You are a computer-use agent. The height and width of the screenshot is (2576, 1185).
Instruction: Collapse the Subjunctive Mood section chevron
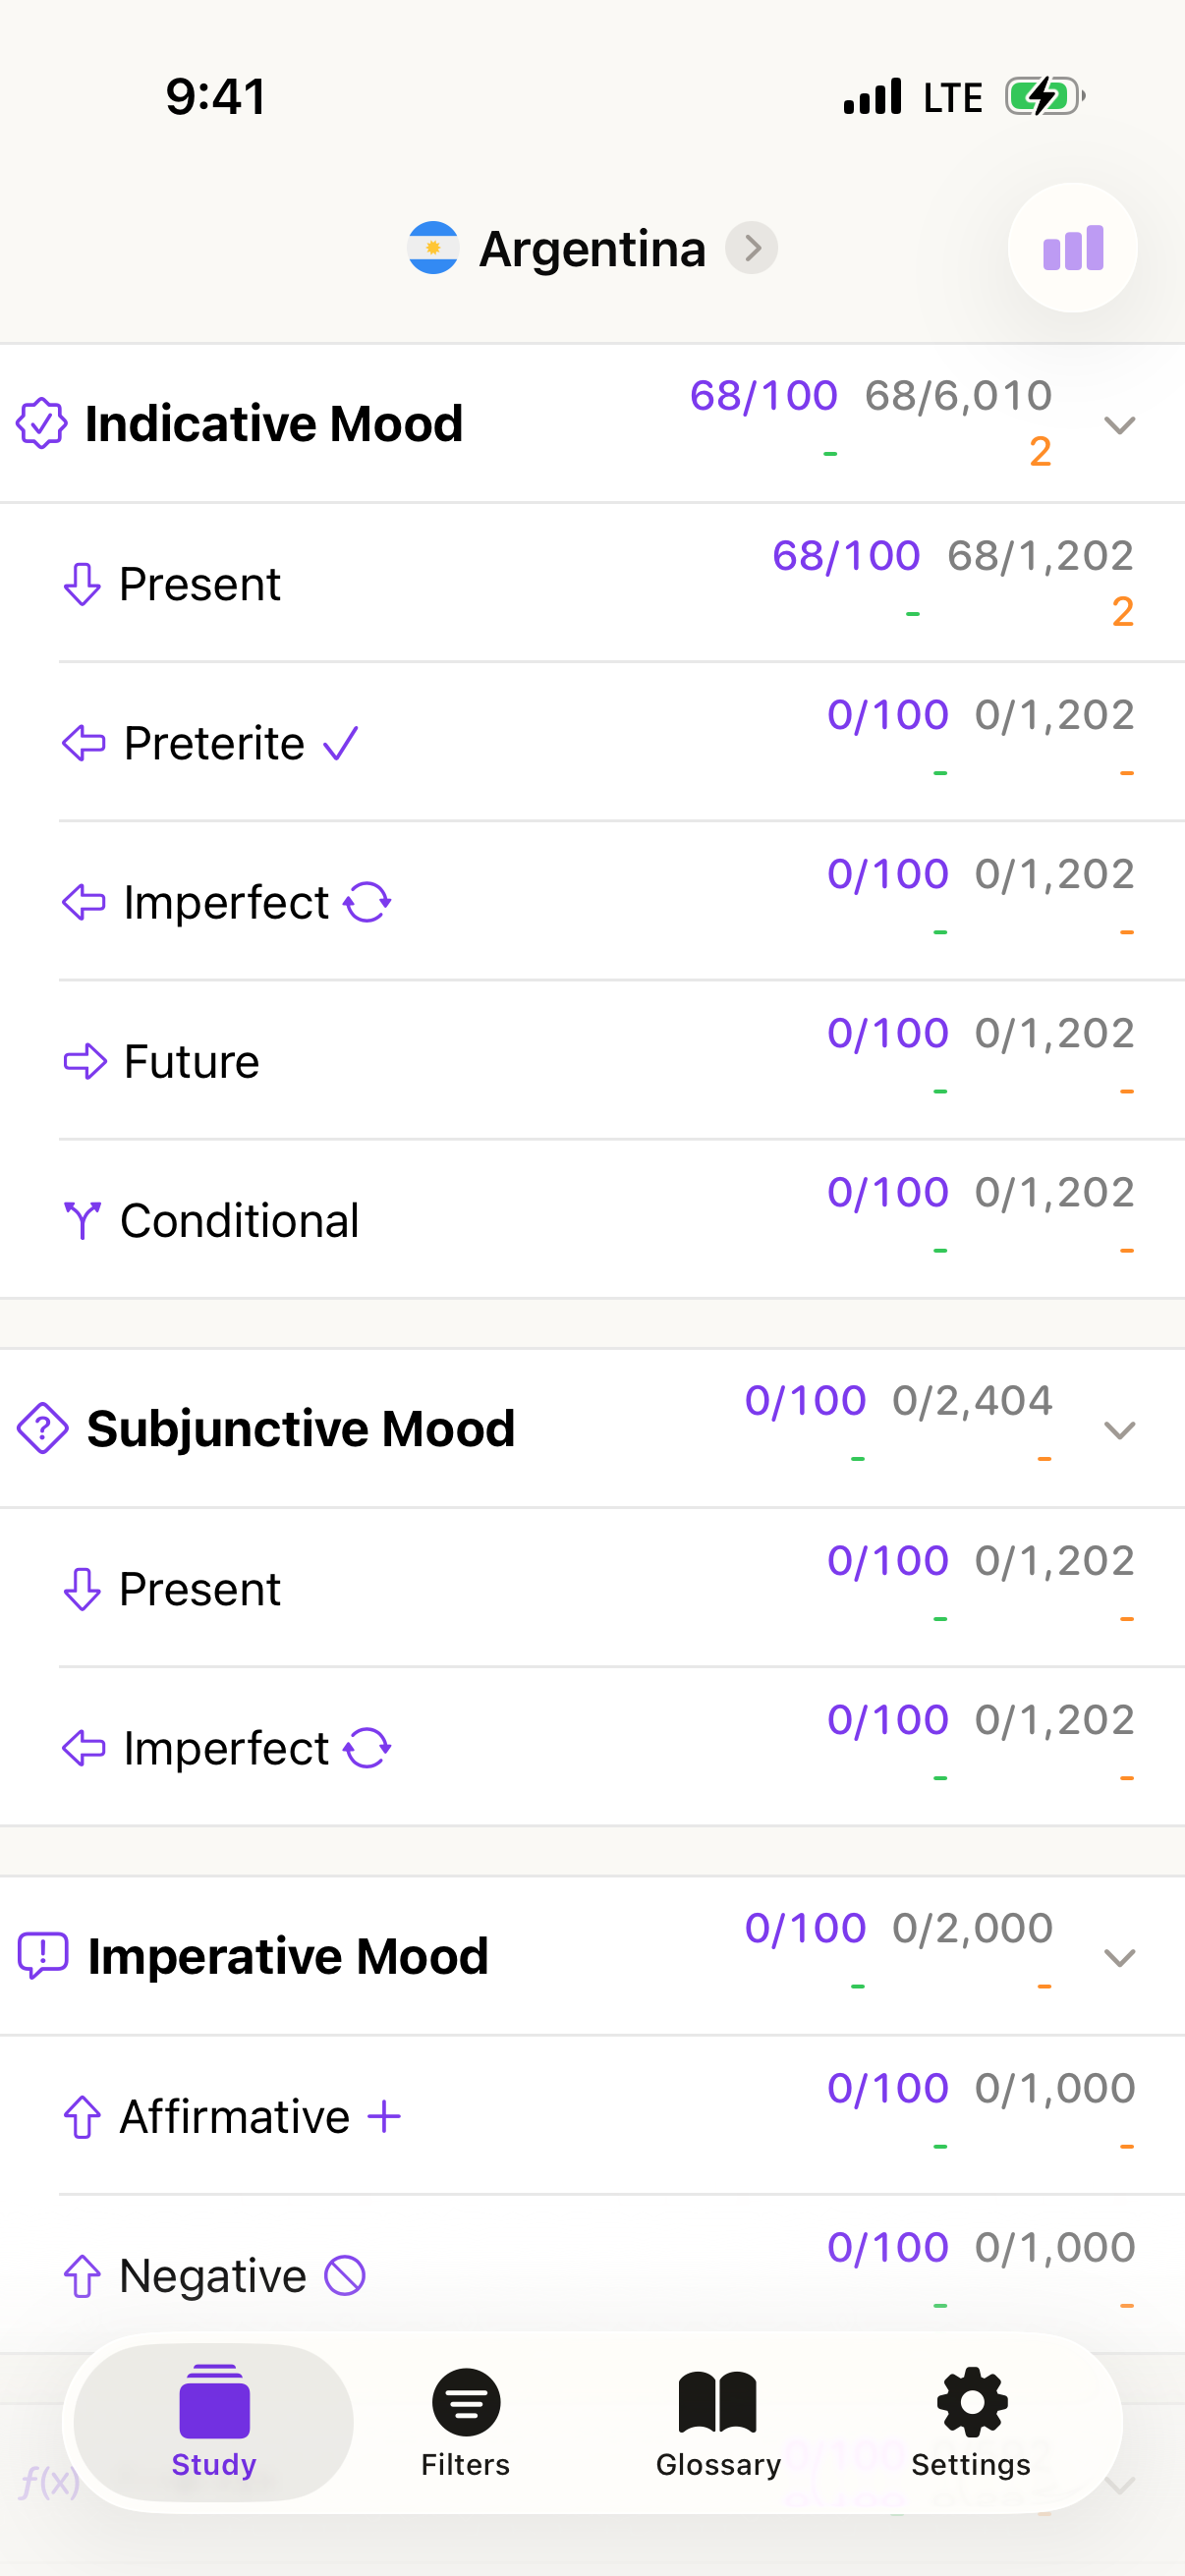(x=1119, y=1430)
